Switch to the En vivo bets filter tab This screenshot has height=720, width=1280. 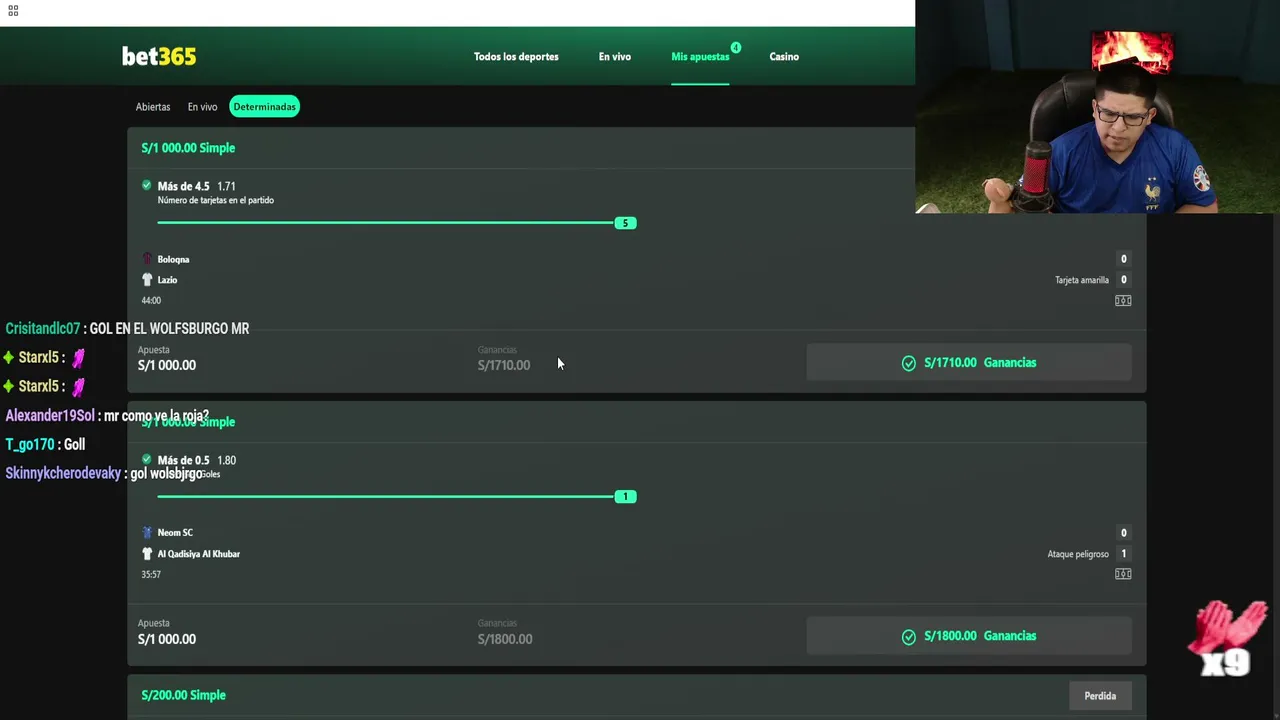tap(202, 107)
